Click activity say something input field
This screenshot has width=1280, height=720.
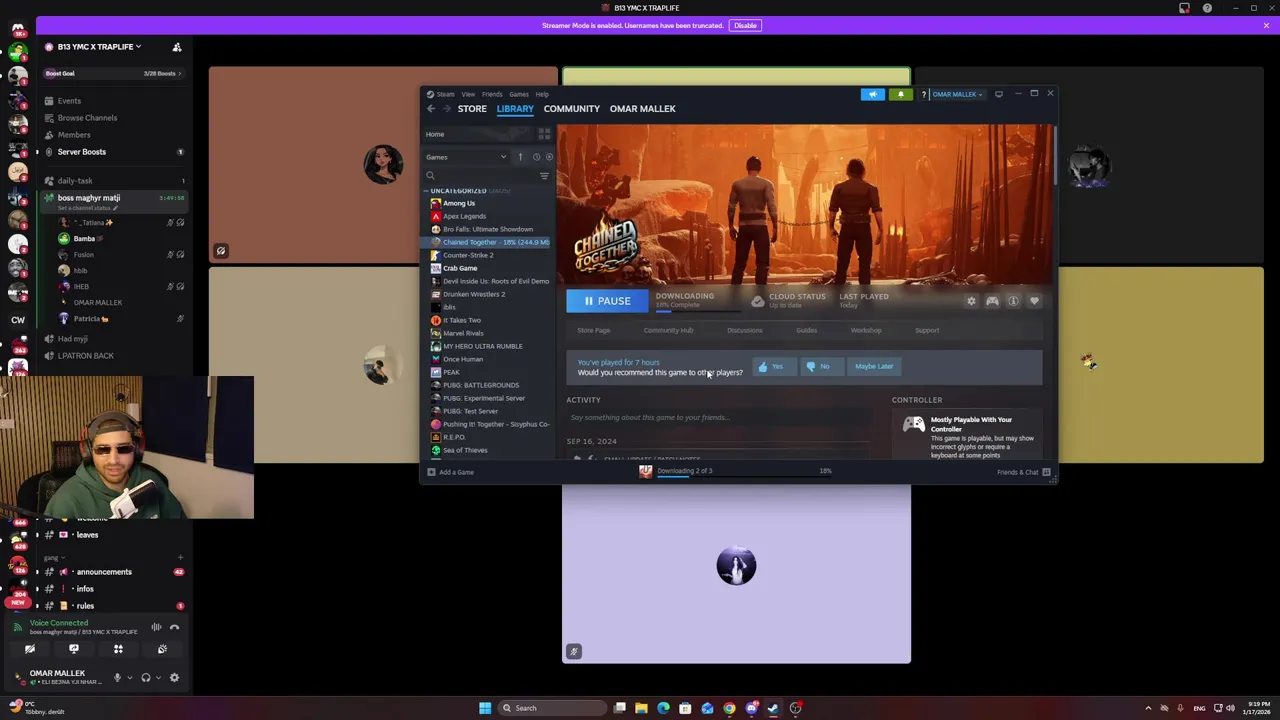point(718,418)
